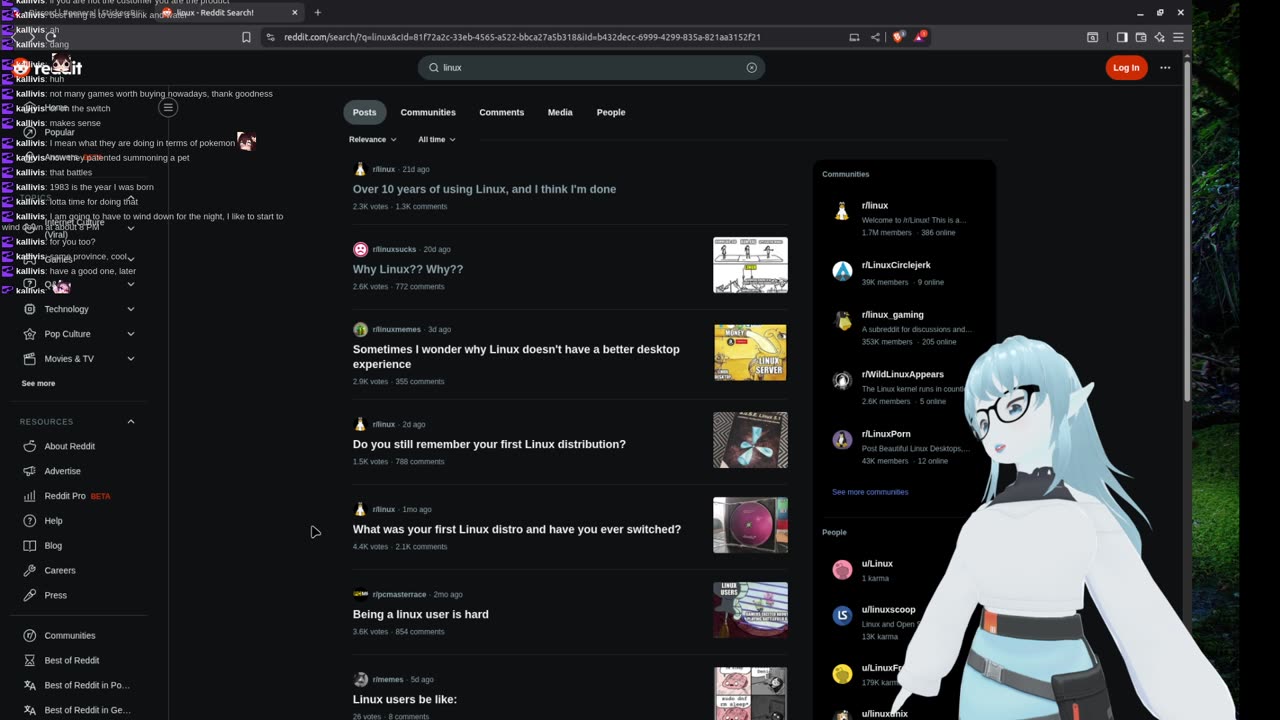Screen dimensions: 1280x720
Task: Switch to the Media tab
Action: (x=560, y=112)
